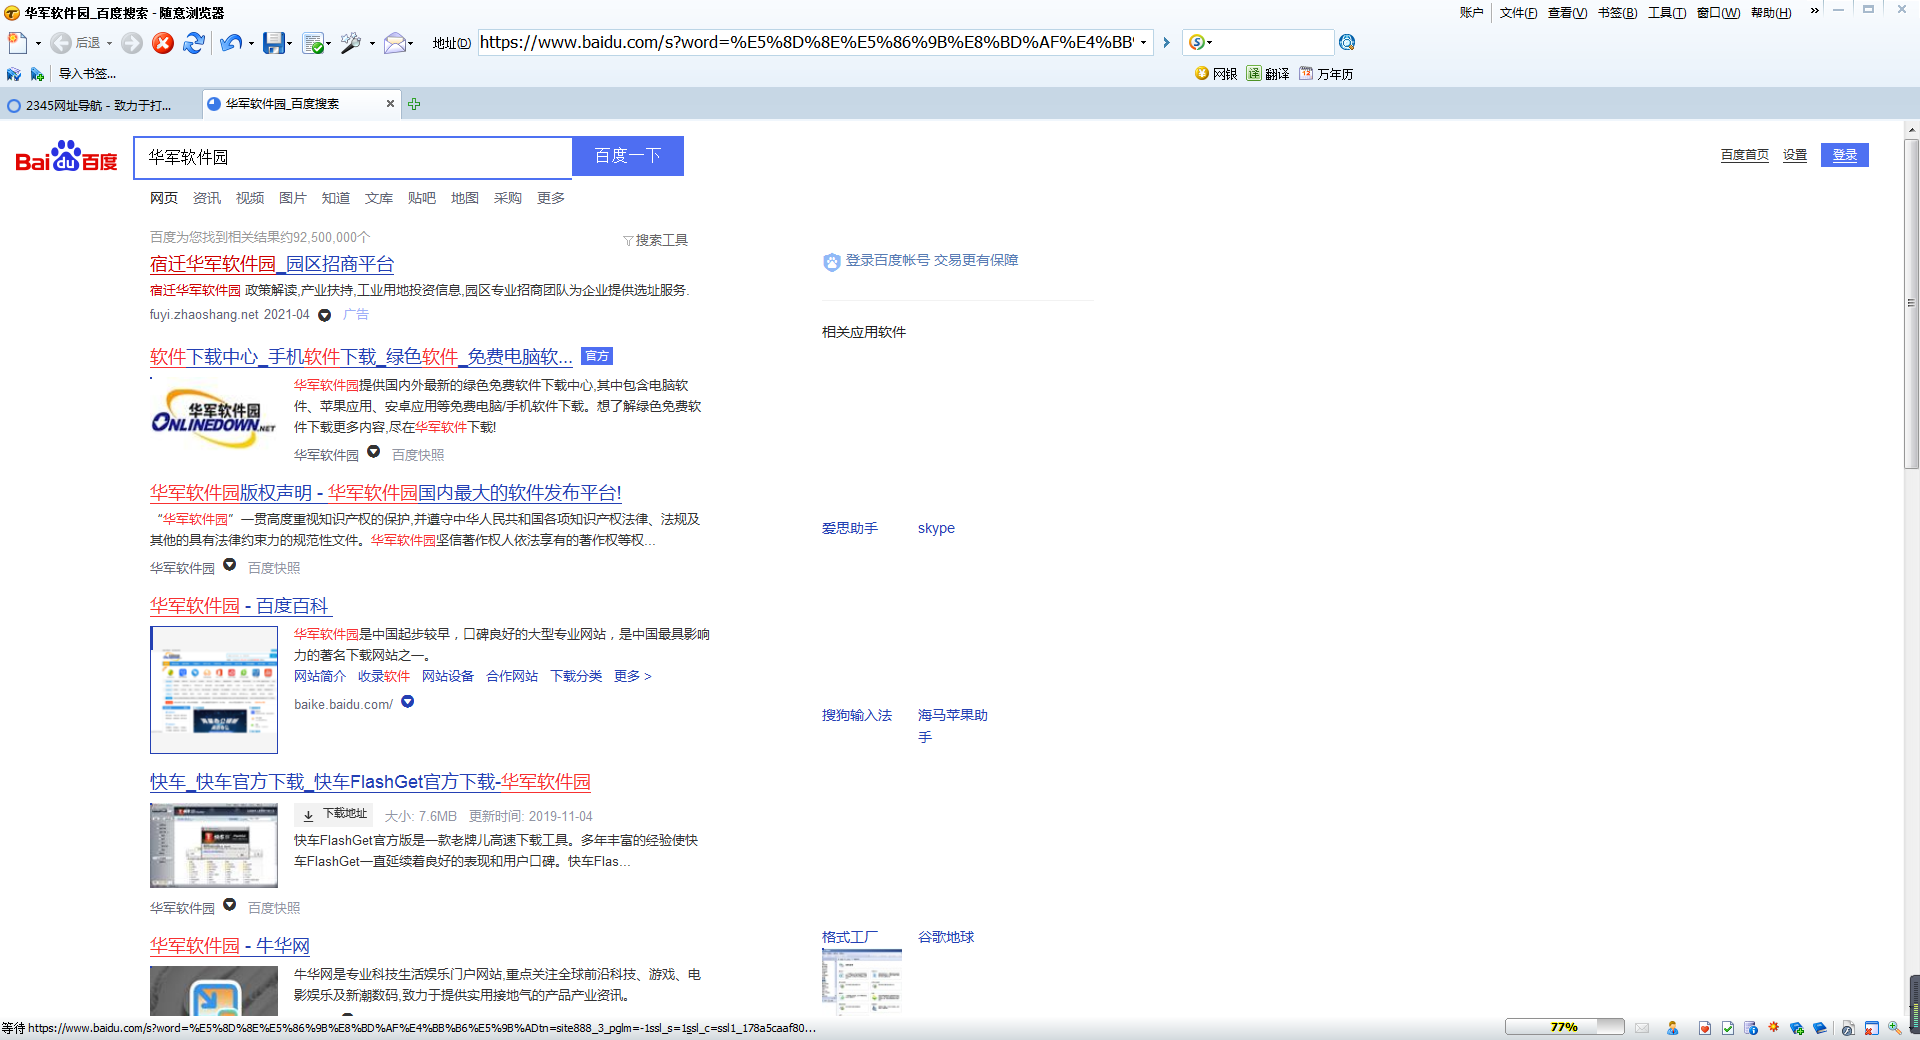The height and width of the screenshot is (1040, 1920).
Task: Expand the dropdown beside fuyi.zhaoshang.net result
Action: pyautogui.click(x=324, y=316)
